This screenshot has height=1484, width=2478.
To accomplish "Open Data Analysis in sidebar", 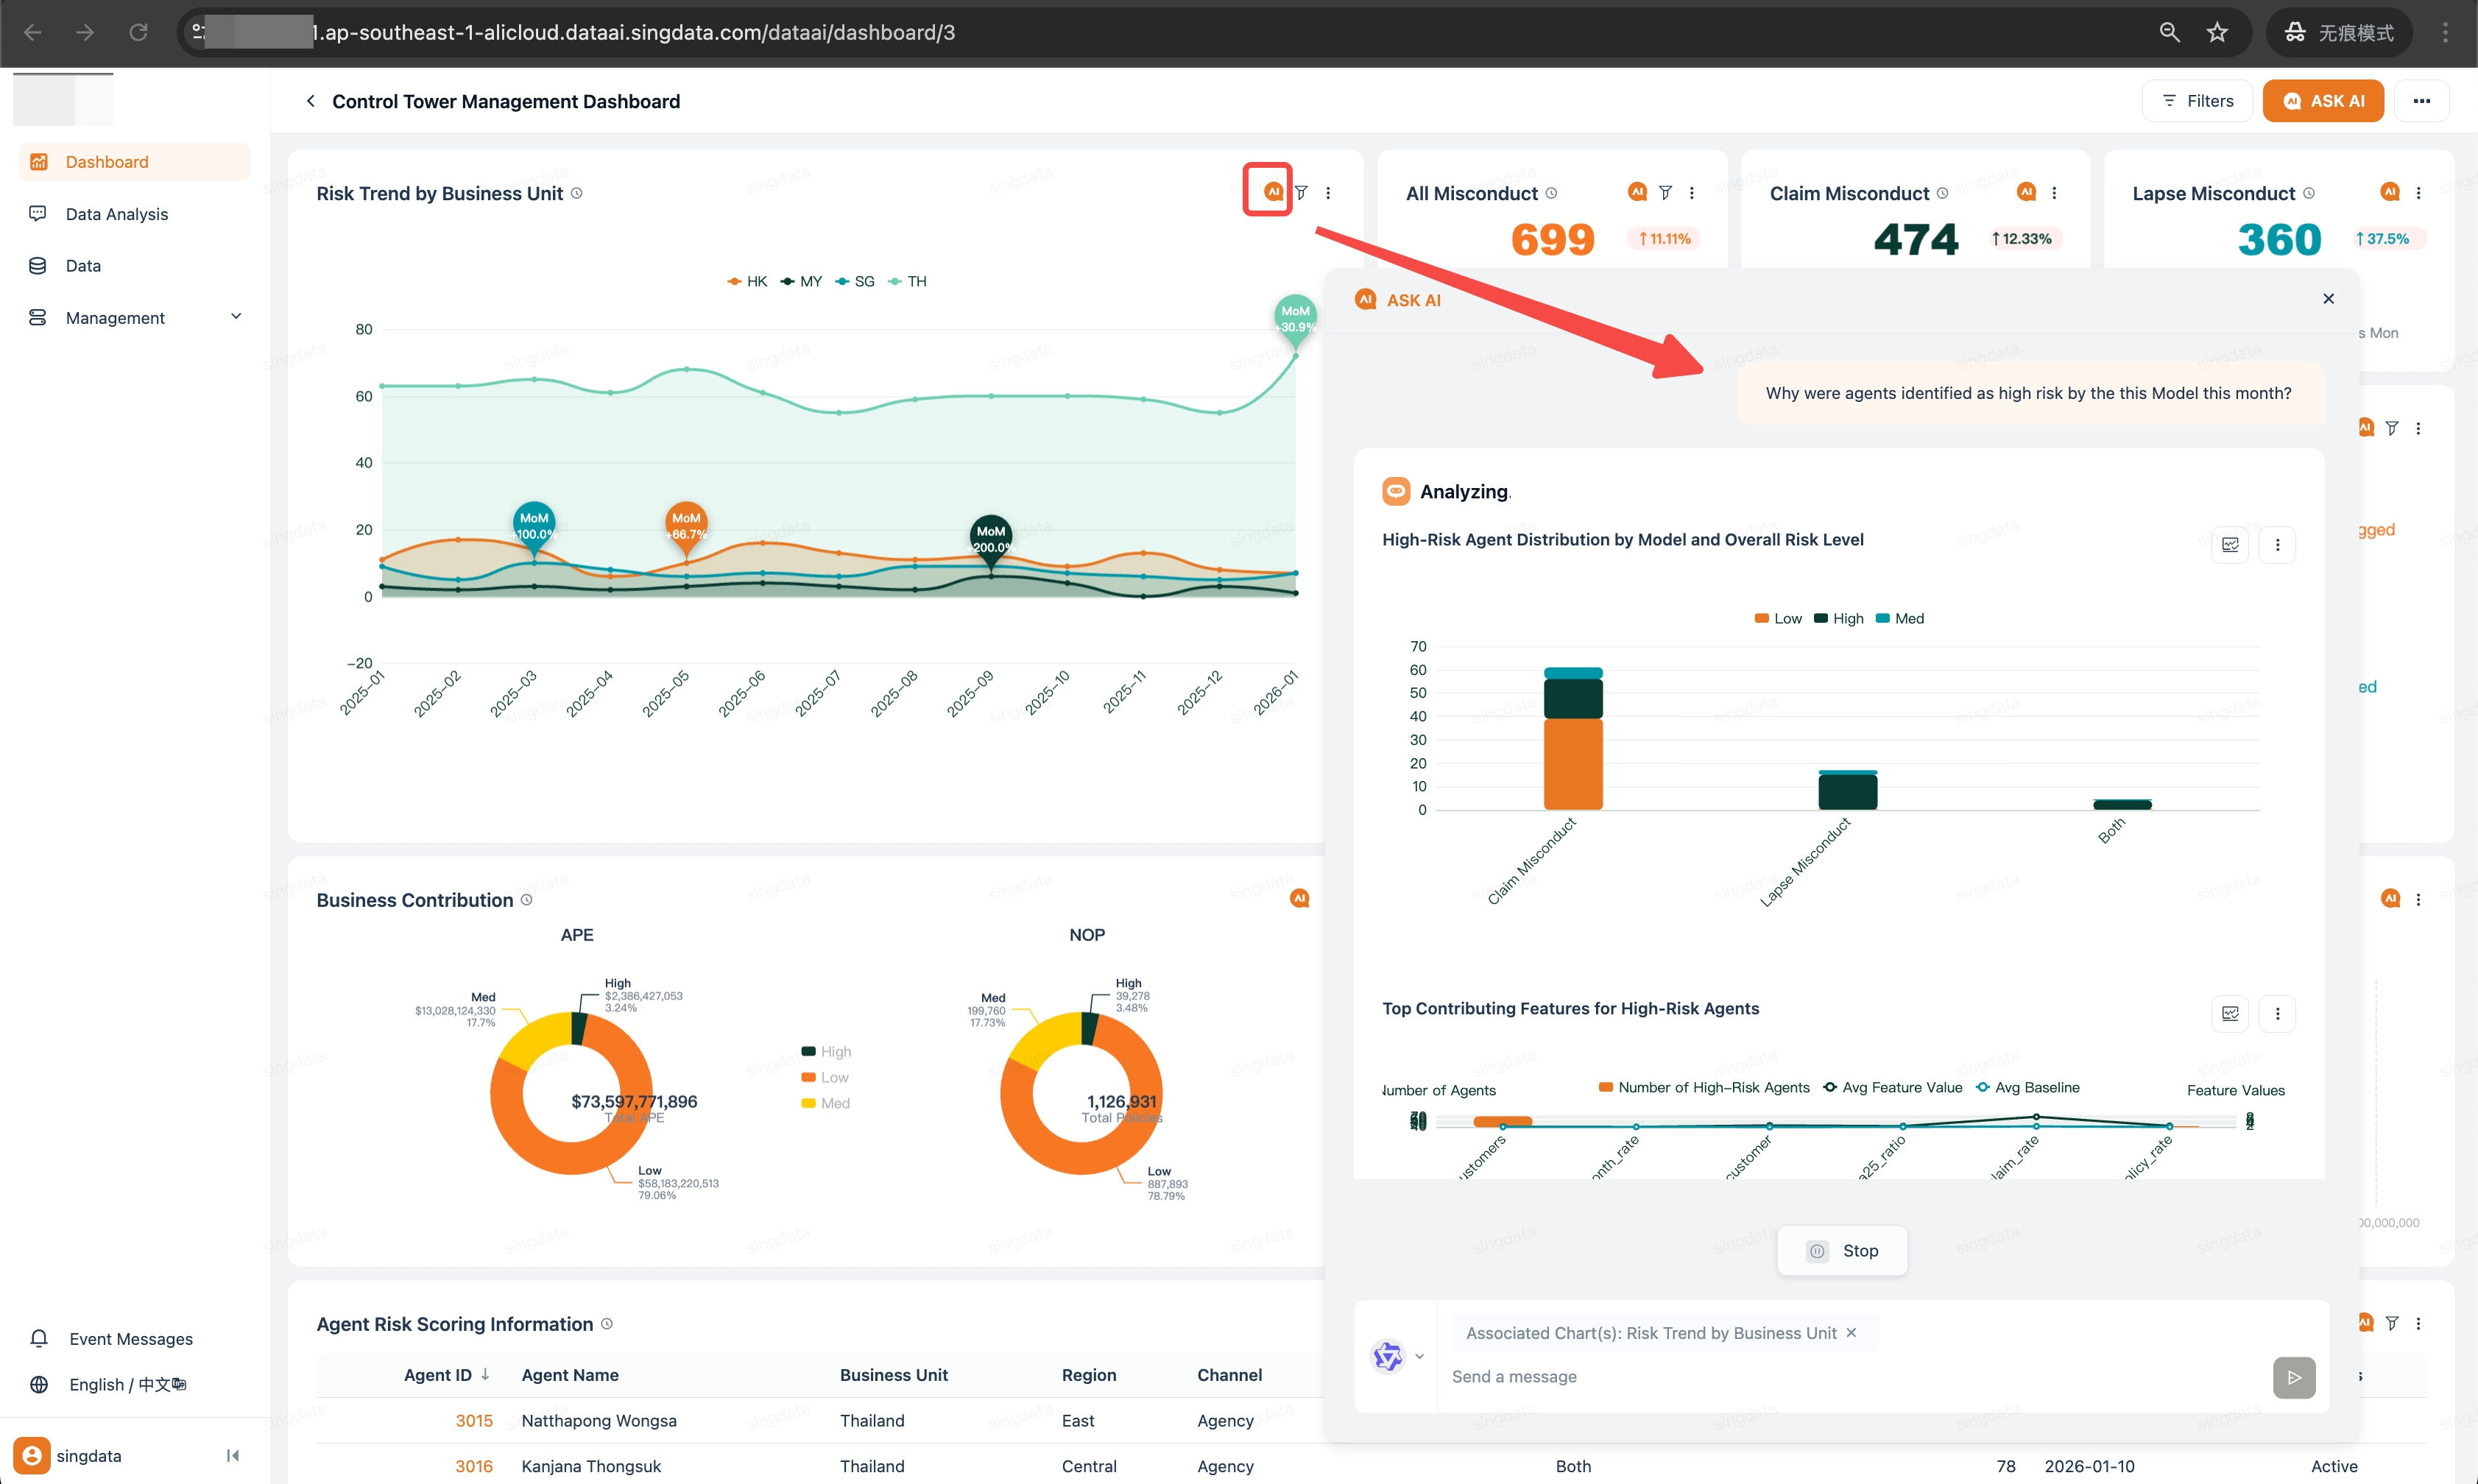I will click(116, 214).
